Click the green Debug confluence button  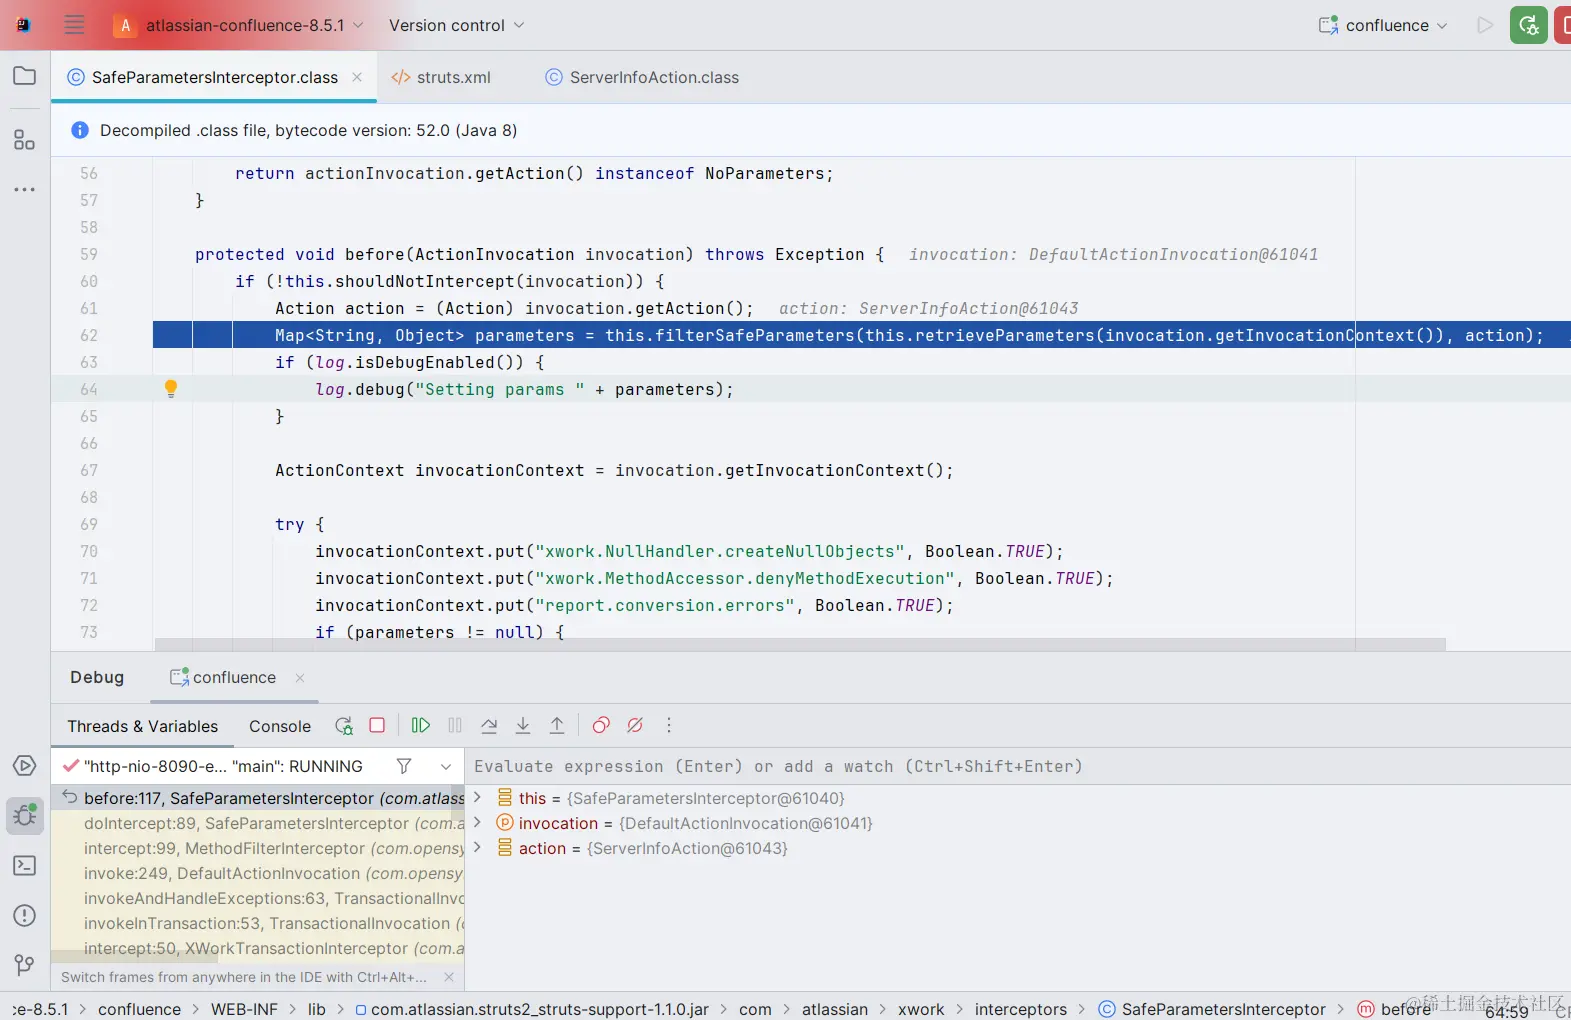point(1528,25)
